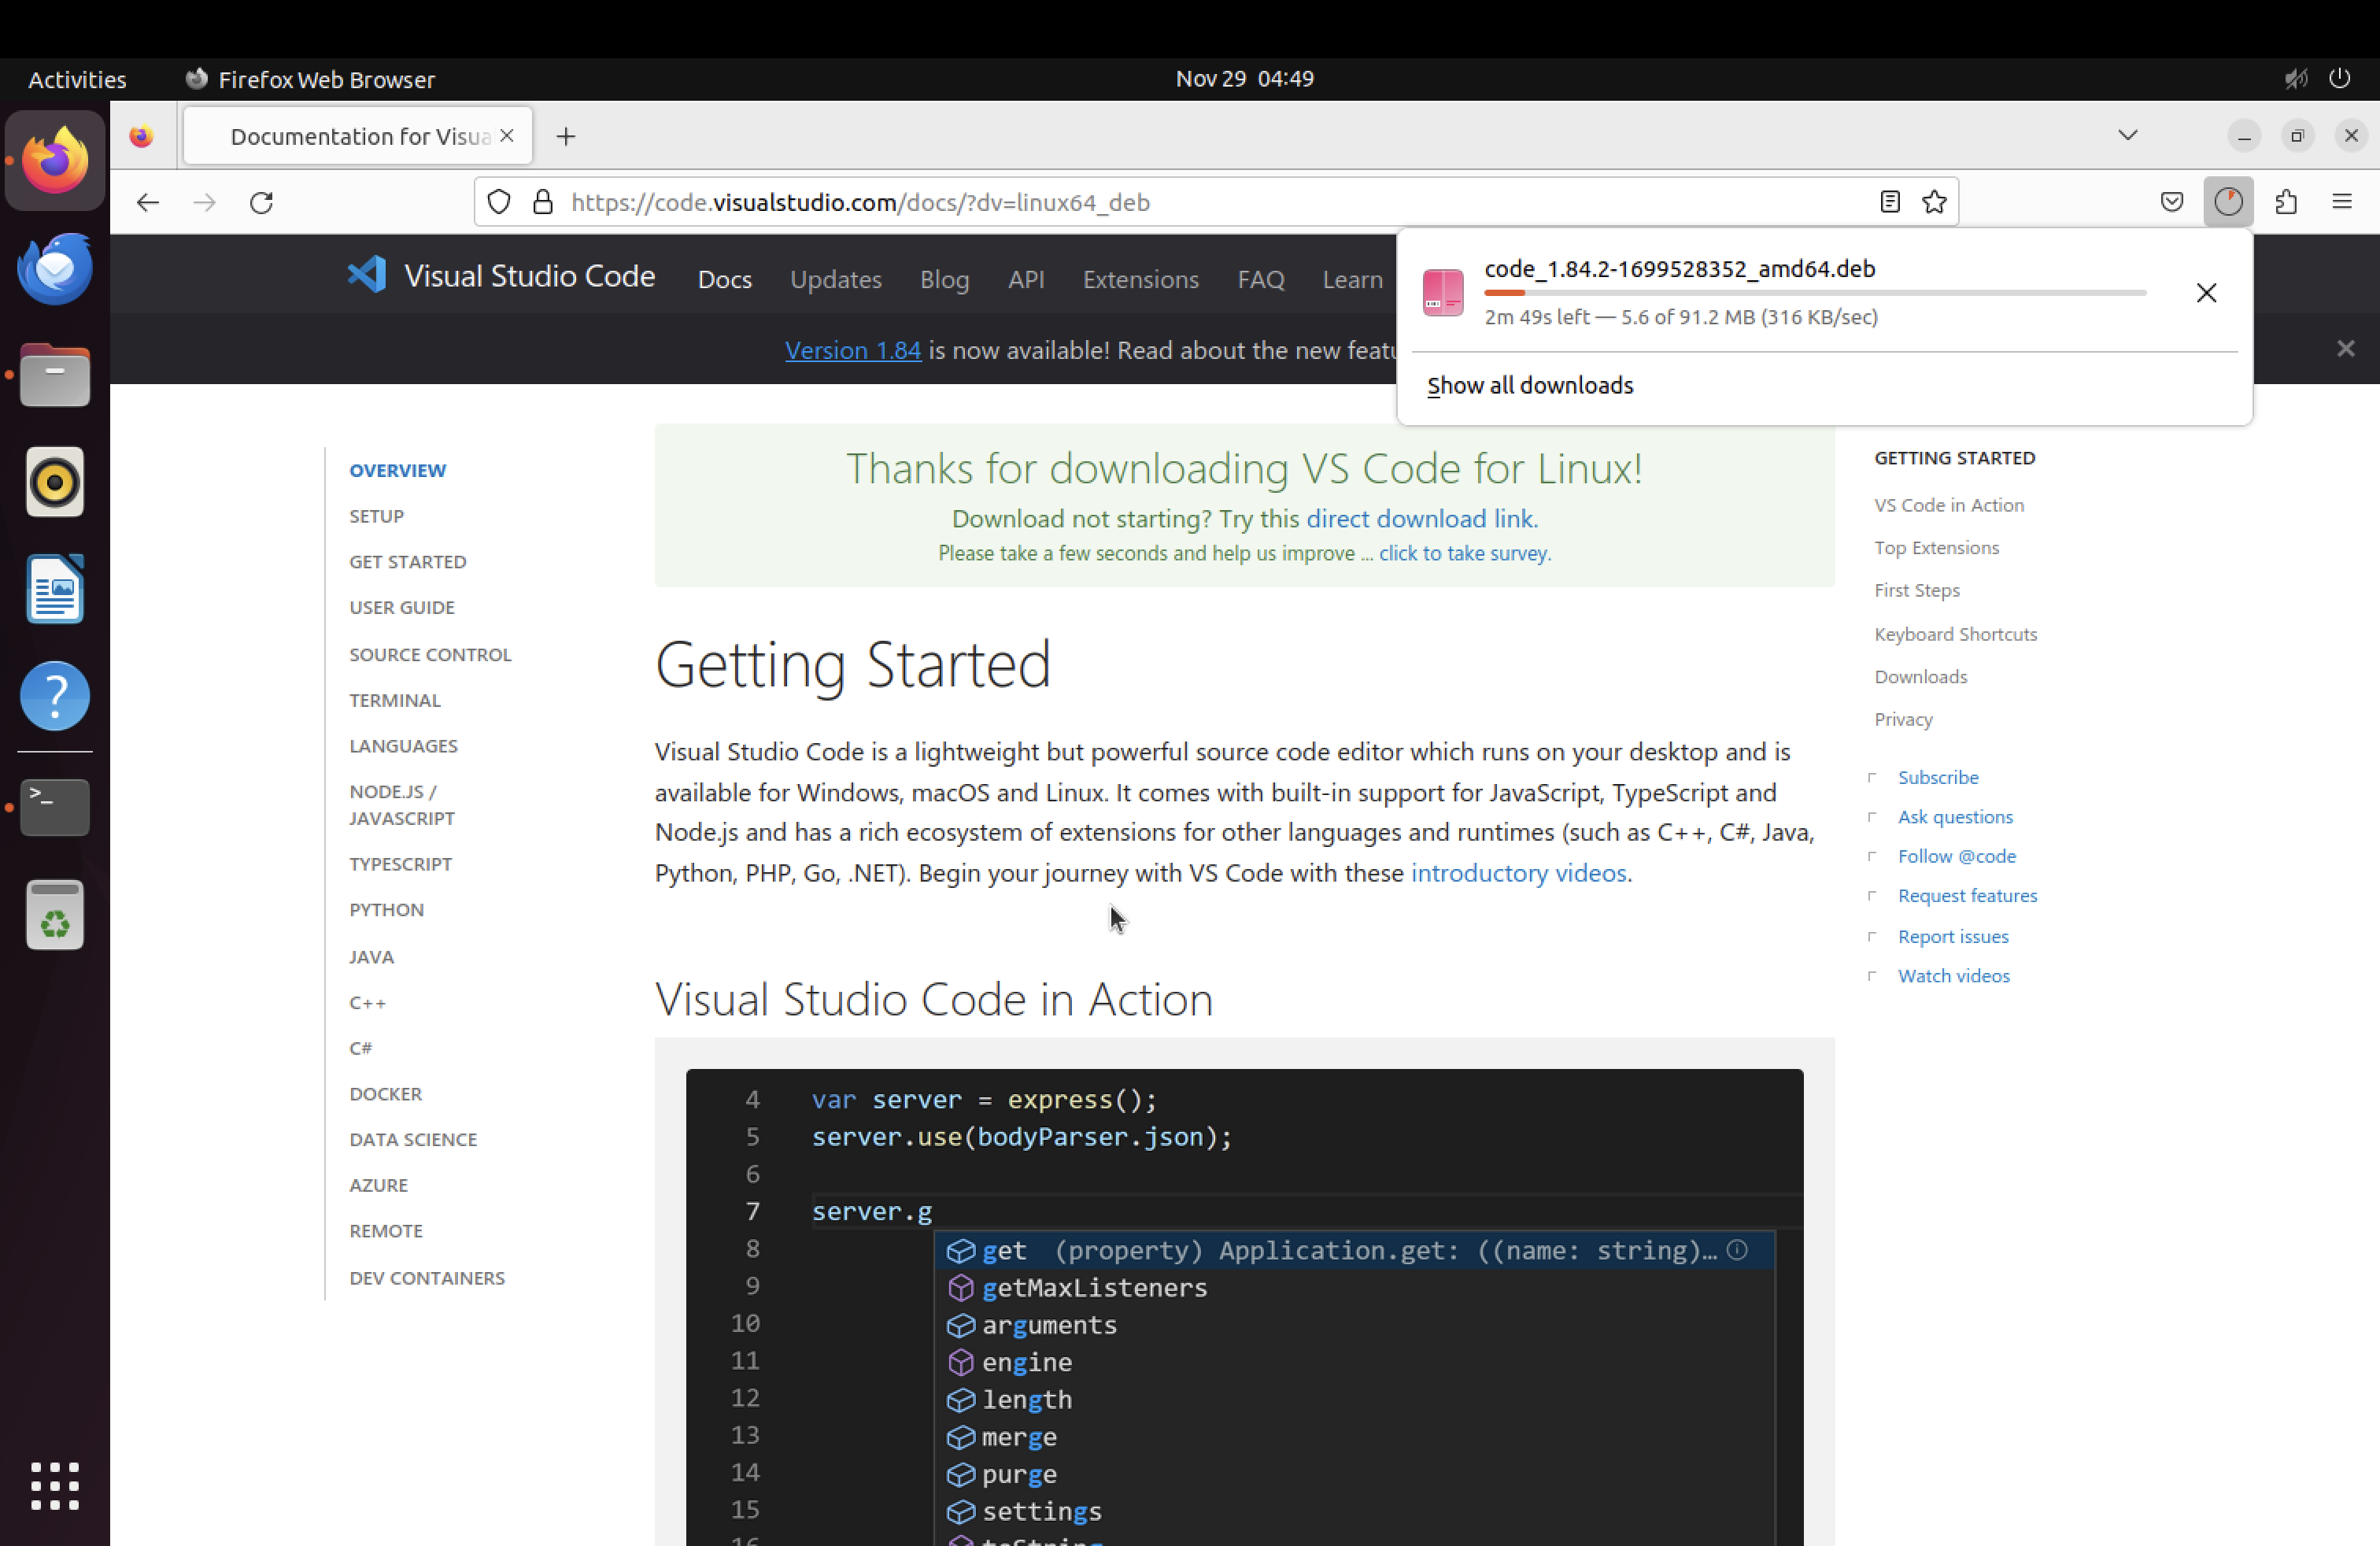Open the Report issues link
This screenshot has height=1546, width=2380.
[x=1953, y=936]
